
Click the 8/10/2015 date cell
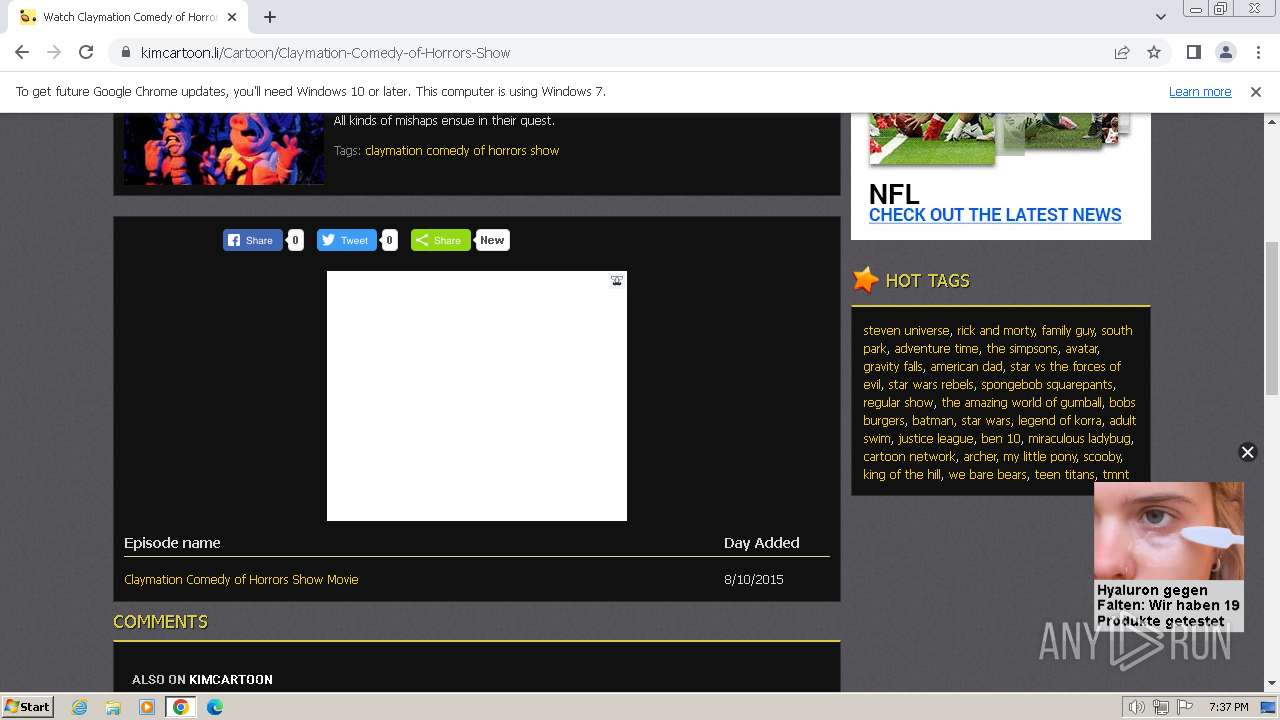pos(754,579)
